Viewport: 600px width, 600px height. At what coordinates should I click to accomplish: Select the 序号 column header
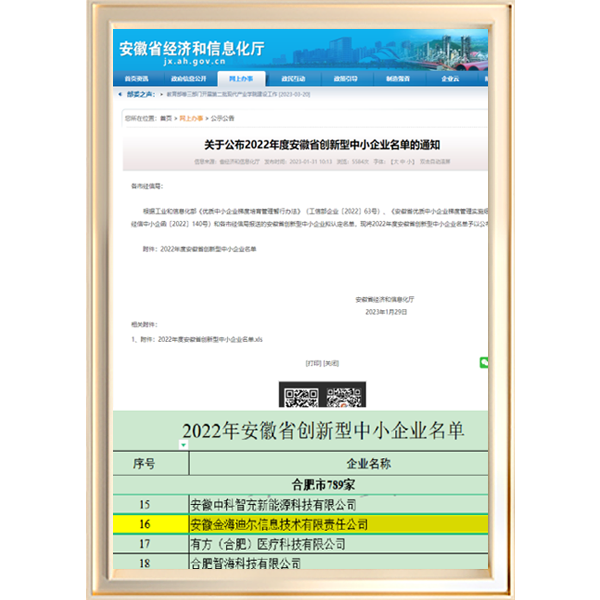click(x=151, y=464)
